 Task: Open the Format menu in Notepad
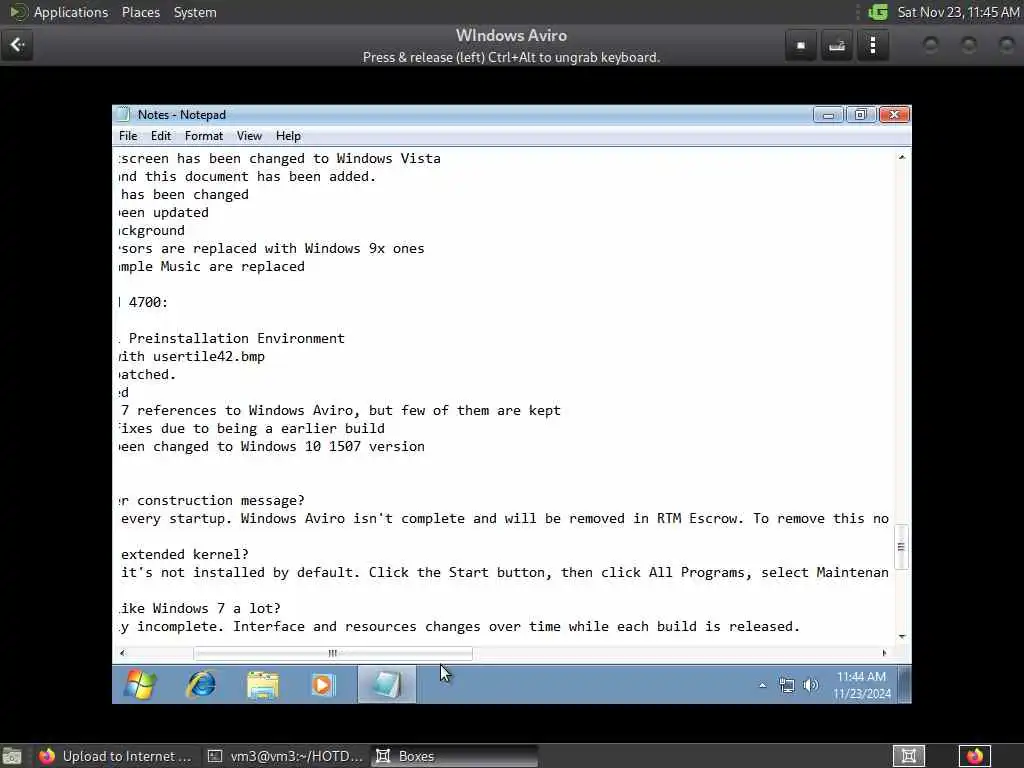(x=204, y=136)
